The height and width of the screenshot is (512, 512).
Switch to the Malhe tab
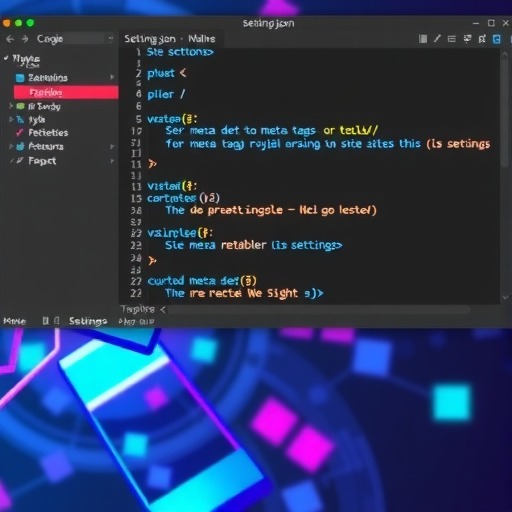pos(202,39)
